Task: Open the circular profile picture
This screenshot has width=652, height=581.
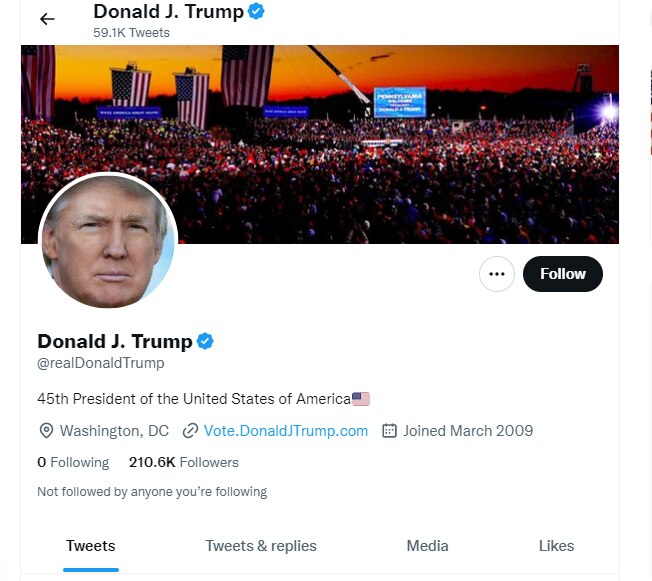Action: coord(107,242)
